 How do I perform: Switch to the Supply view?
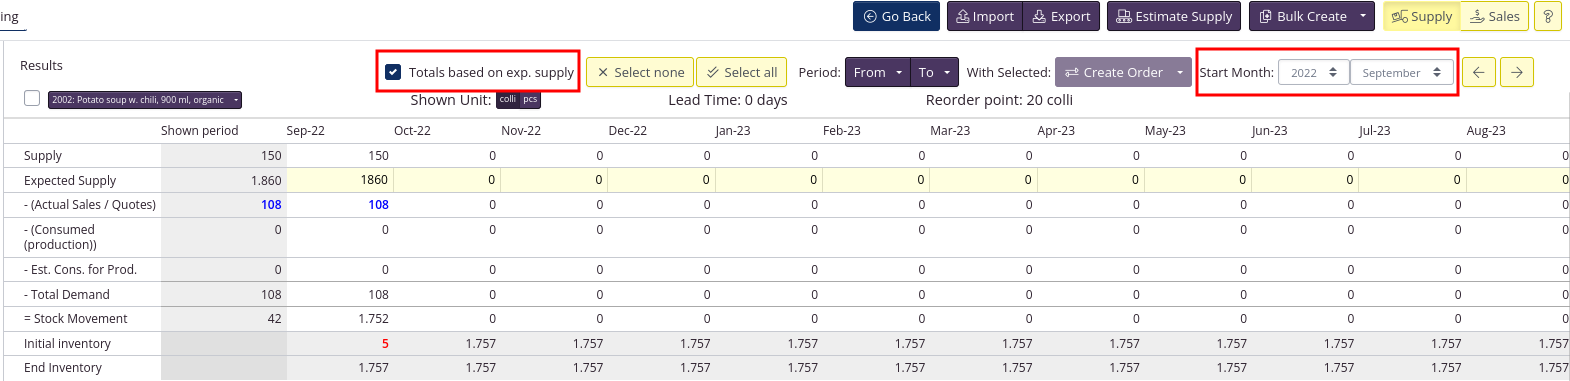(x=1422, y=16)
